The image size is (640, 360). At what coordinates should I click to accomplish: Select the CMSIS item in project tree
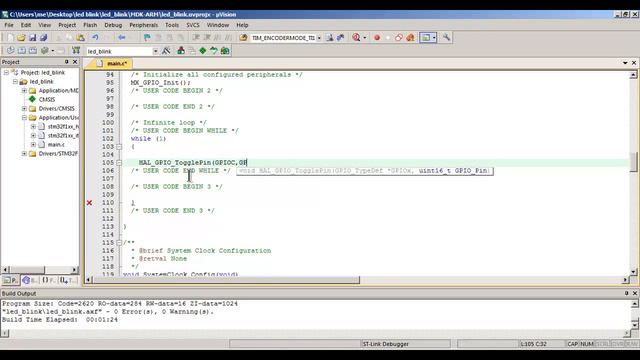(x=47, y=99)
